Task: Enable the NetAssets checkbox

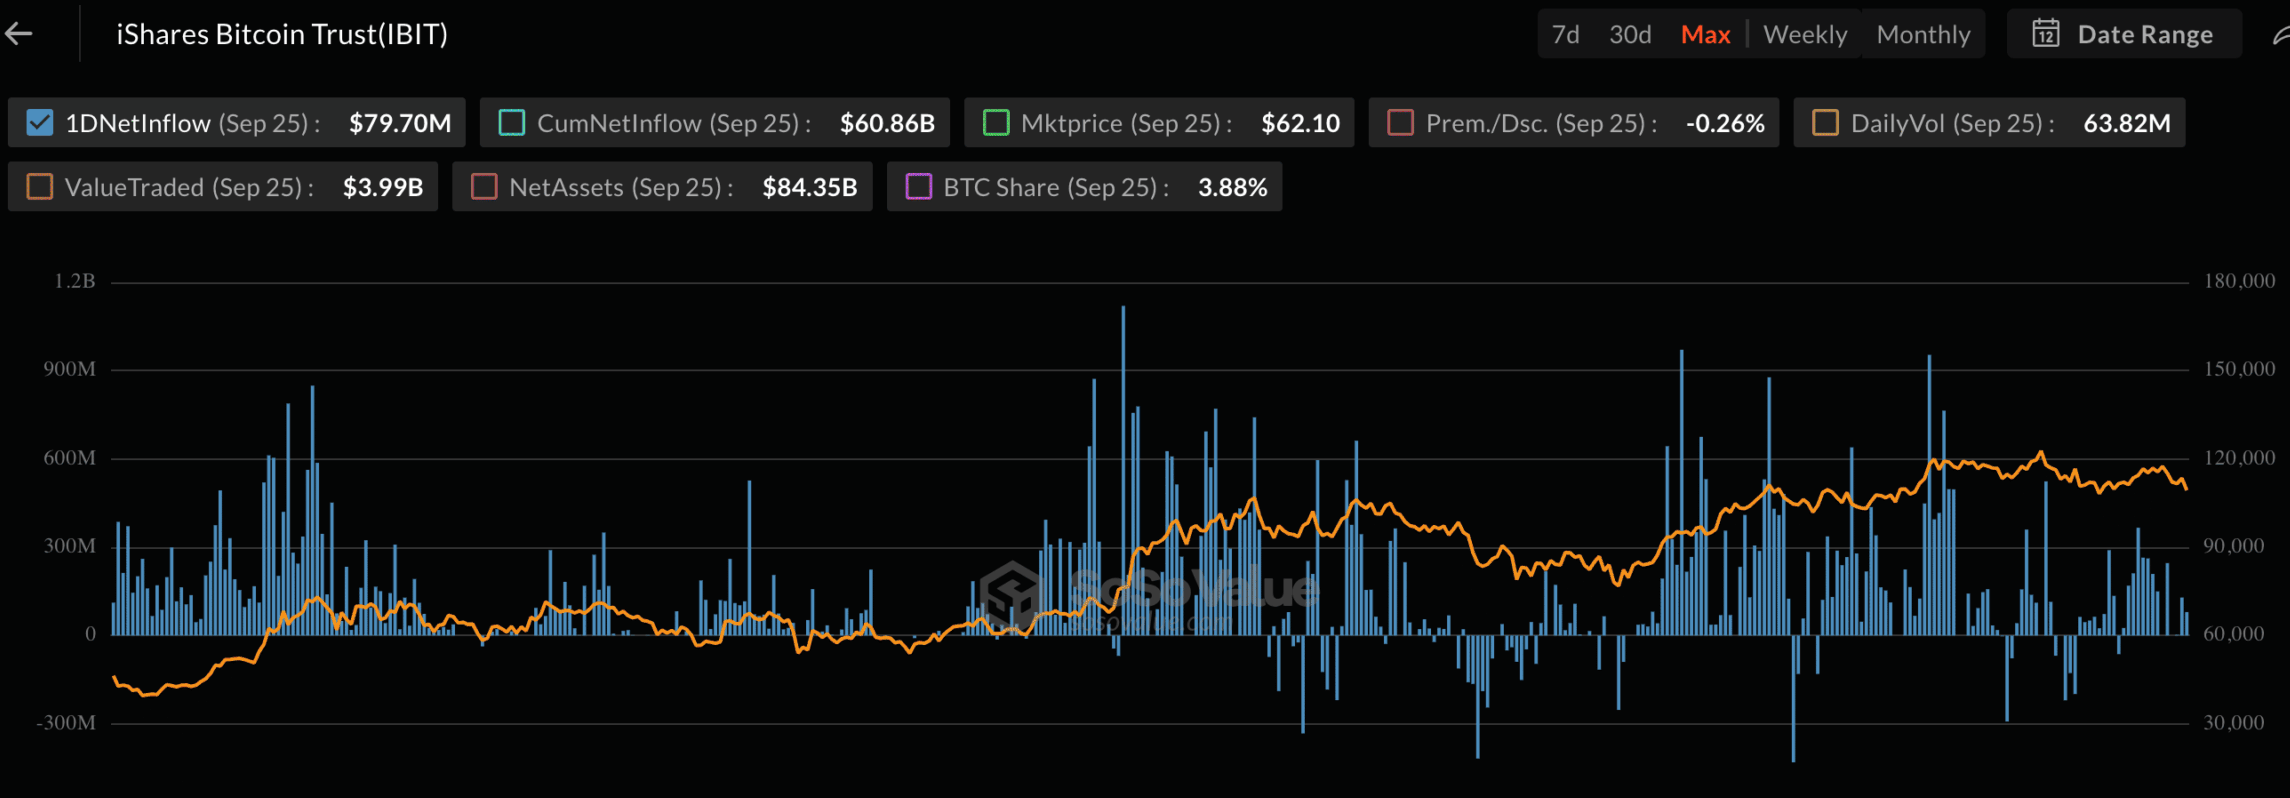Action: [x=483, y=187]
